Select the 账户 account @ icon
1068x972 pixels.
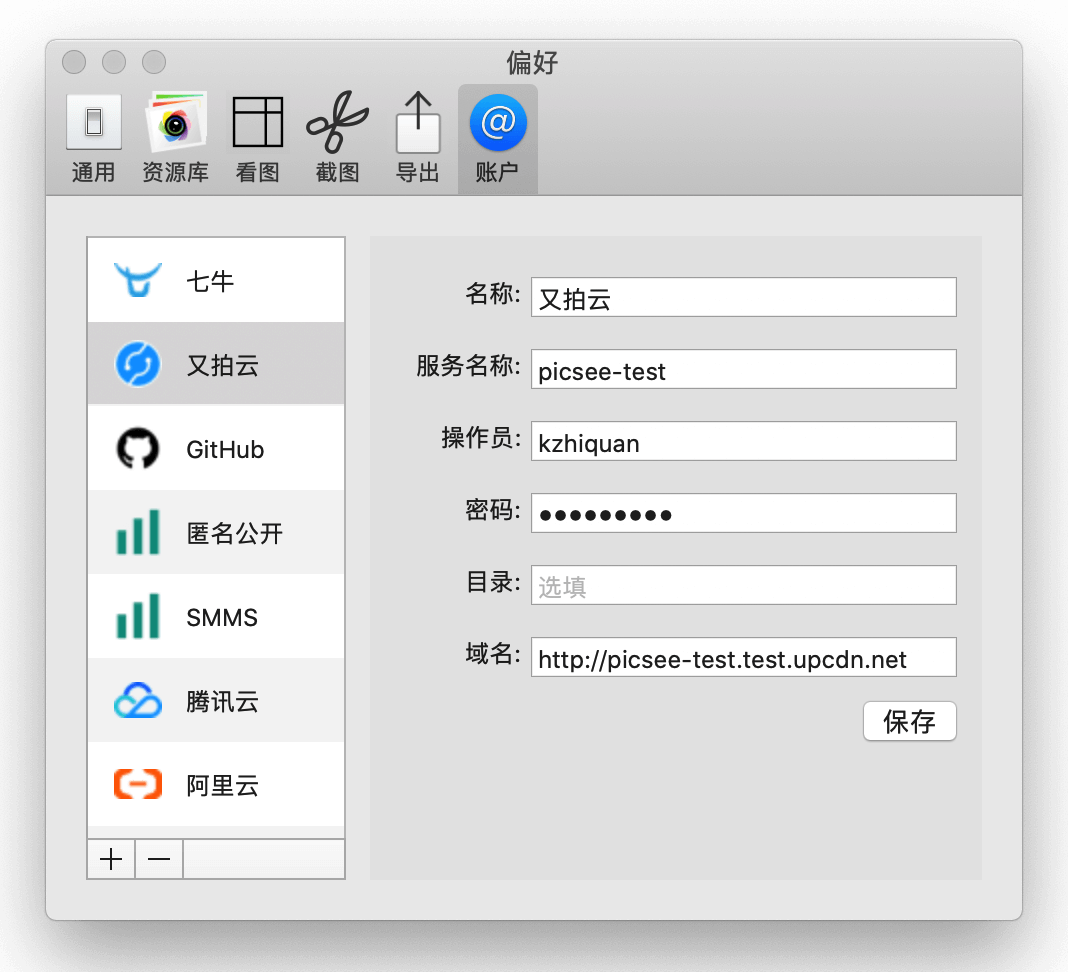pyautogui.click(x=498, y=123)
